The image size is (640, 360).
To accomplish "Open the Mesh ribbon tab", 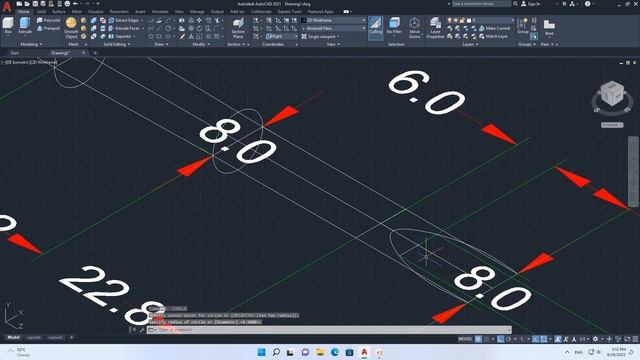I will pos(77,12).
